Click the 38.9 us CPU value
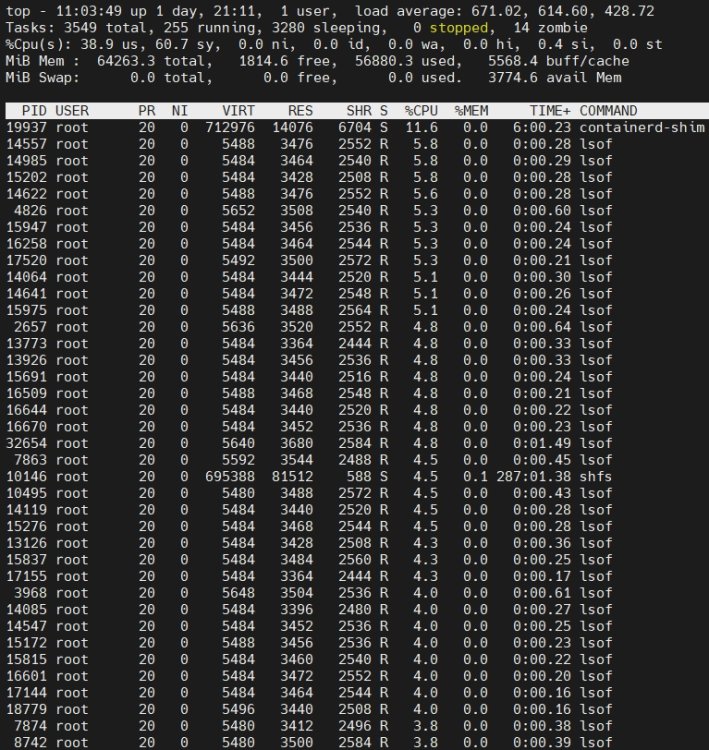709x750 pixels. point(109,44)
